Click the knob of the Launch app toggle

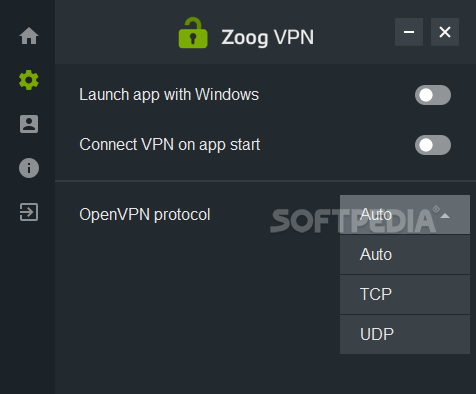[426, 95]
